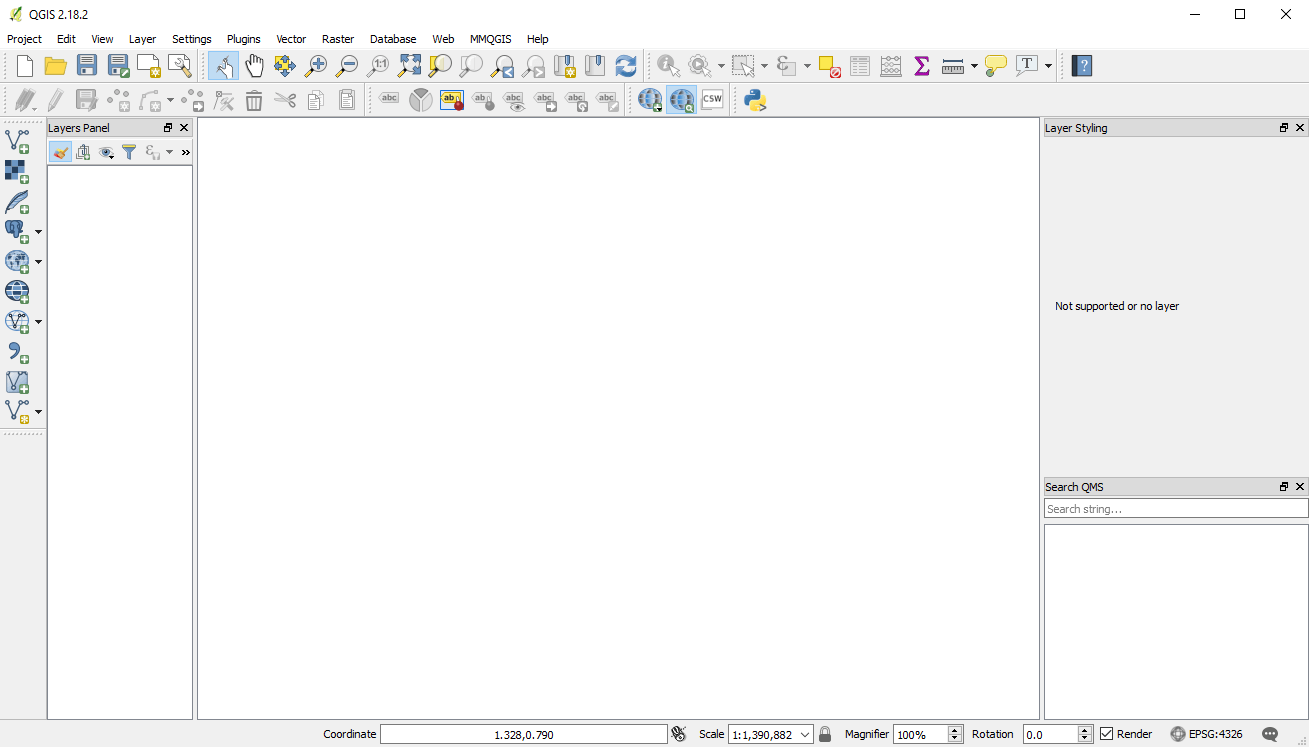Screen dimensions: 1309x747
Task: Open the Python Console
Action: coord(756,99)
